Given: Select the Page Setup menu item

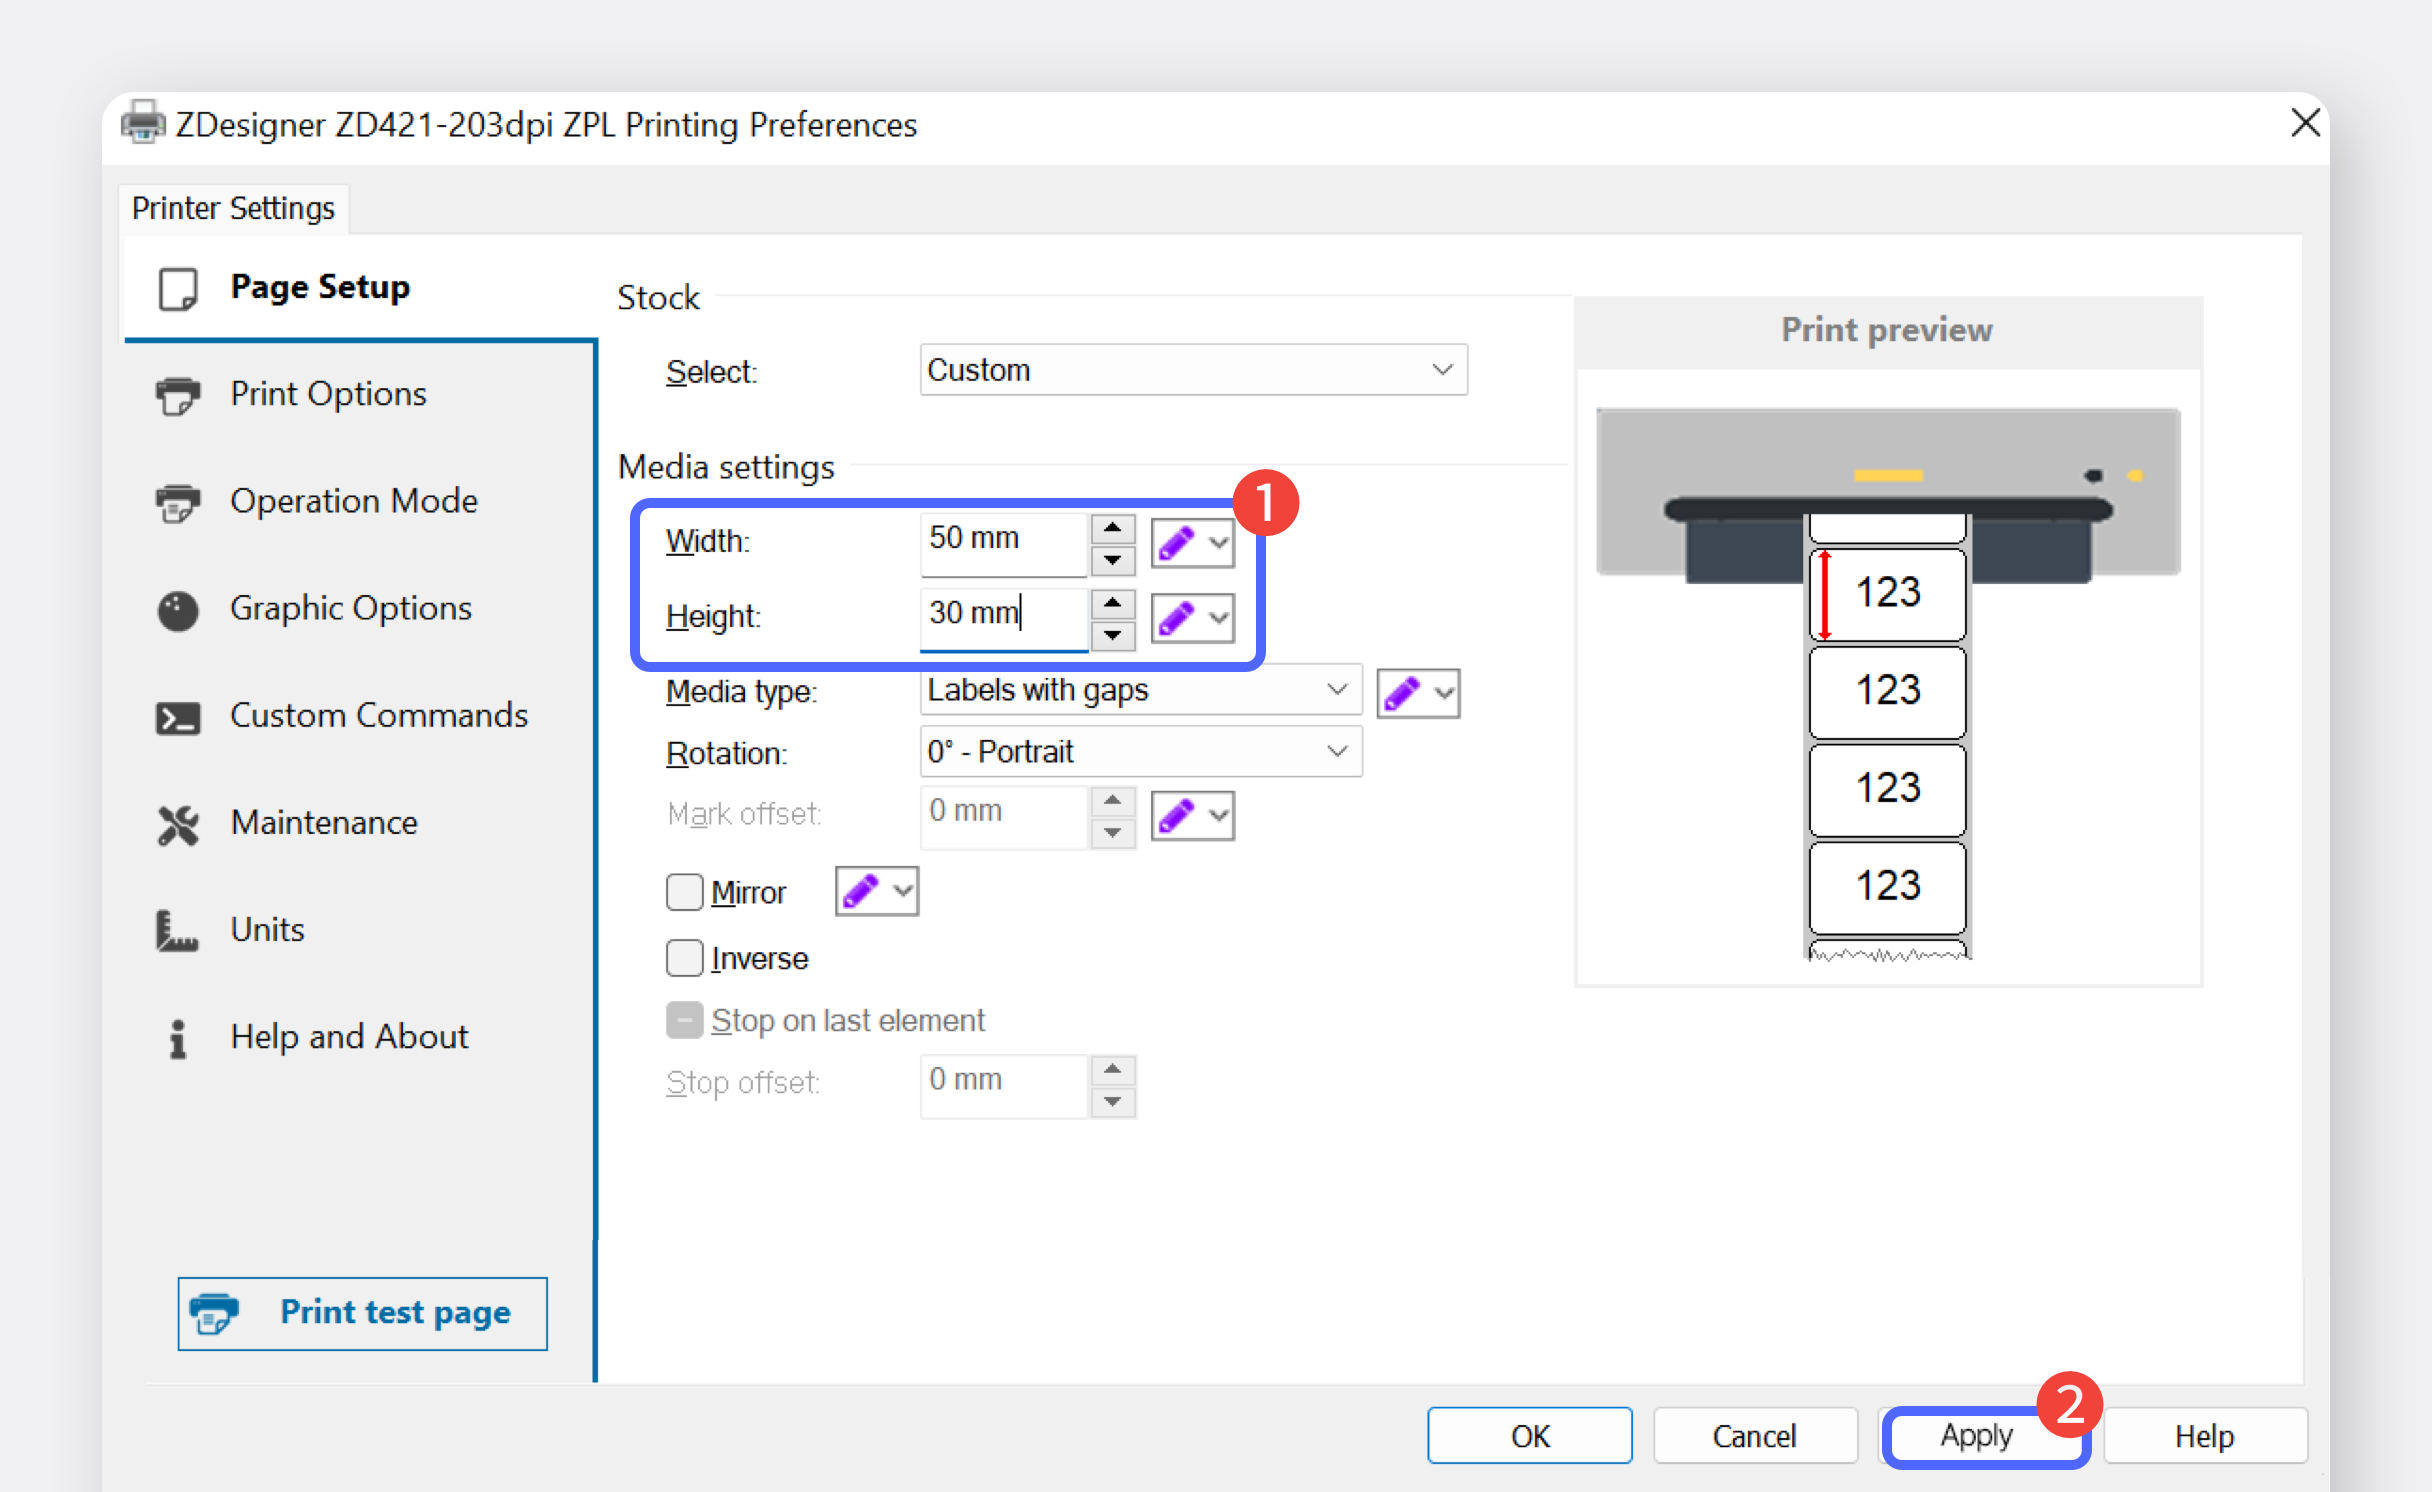Looking at the screenshot, I should pos(320,288).
